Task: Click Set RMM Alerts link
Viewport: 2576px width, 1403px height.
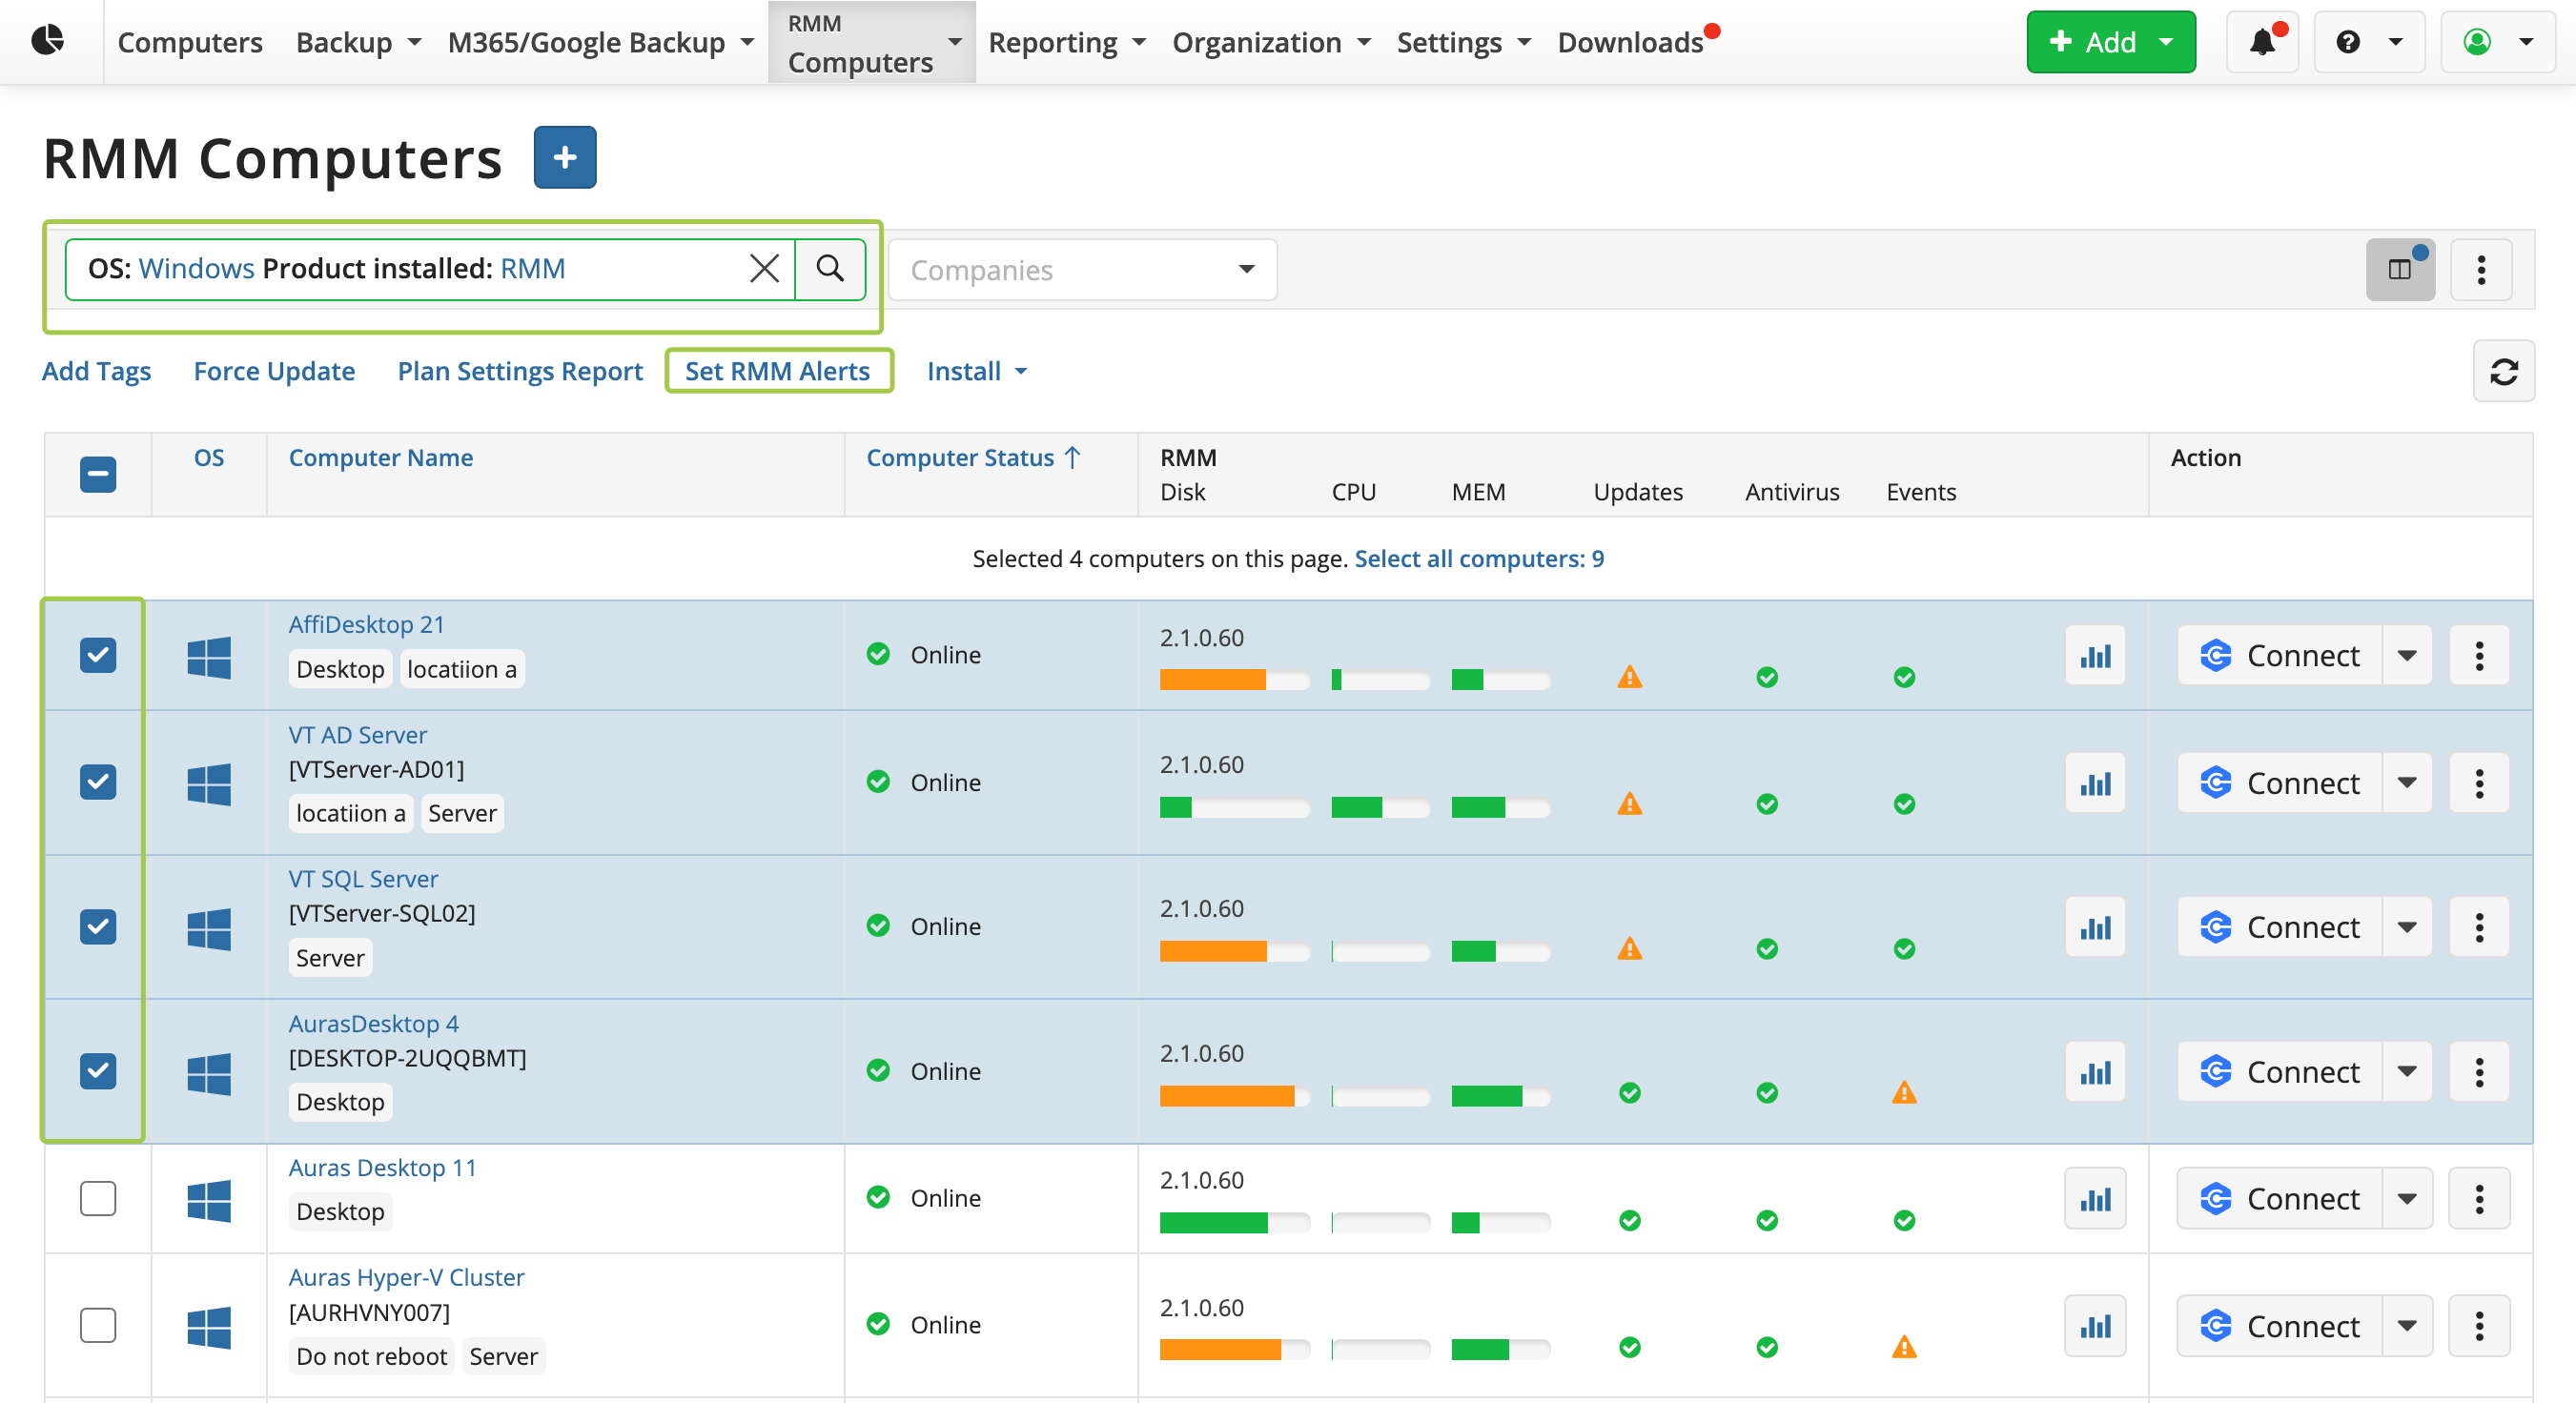Action: point(777,371)
